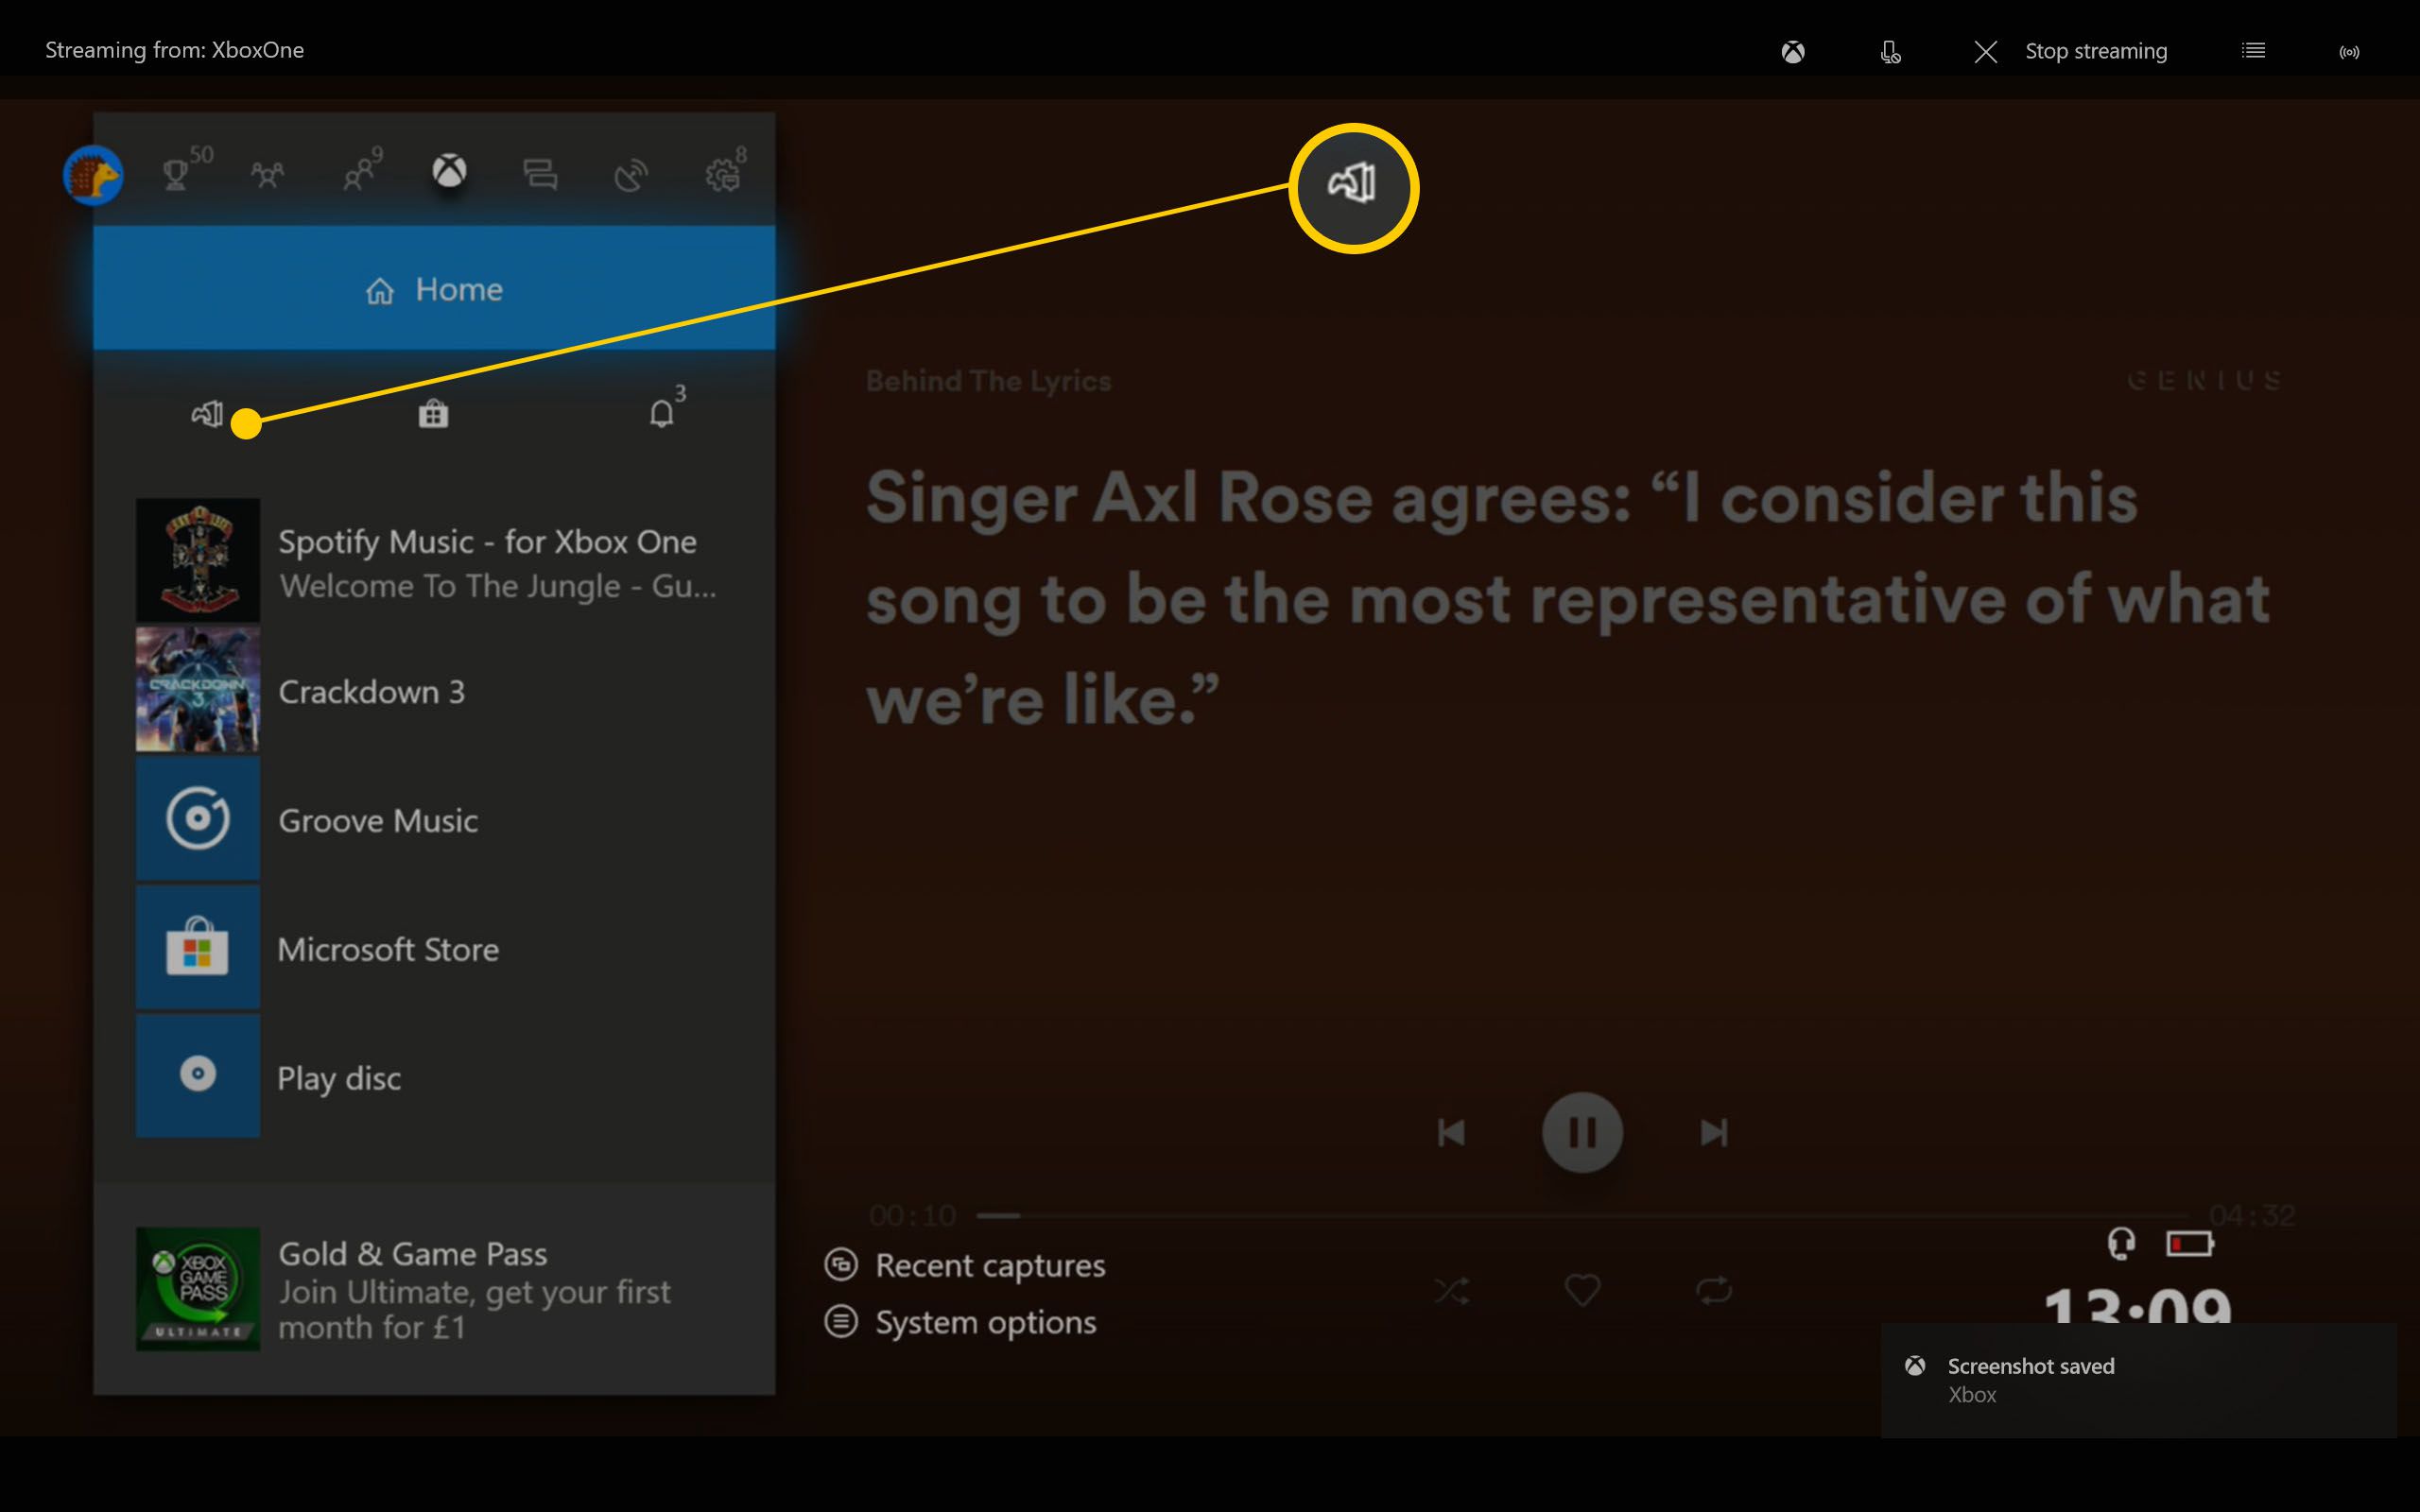
Task: Click the streaming connection stats icon
Action: pyautogui.click(x=2349, y=52)
